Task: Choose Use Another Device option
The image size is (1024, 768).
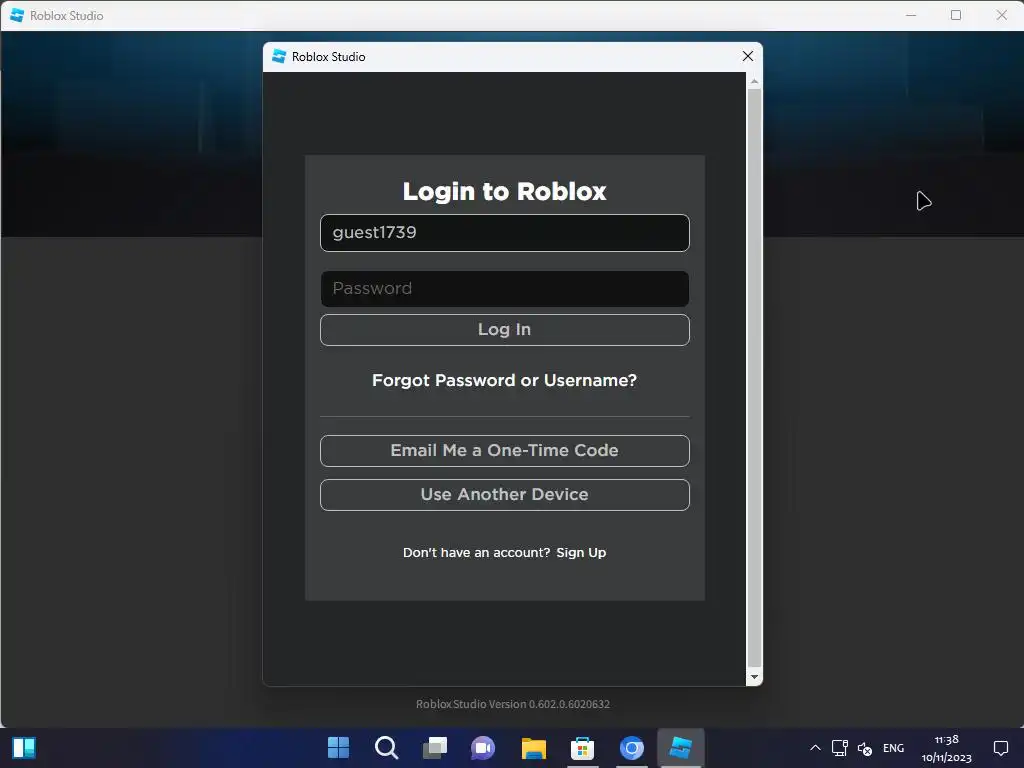Action: [504, 495]
